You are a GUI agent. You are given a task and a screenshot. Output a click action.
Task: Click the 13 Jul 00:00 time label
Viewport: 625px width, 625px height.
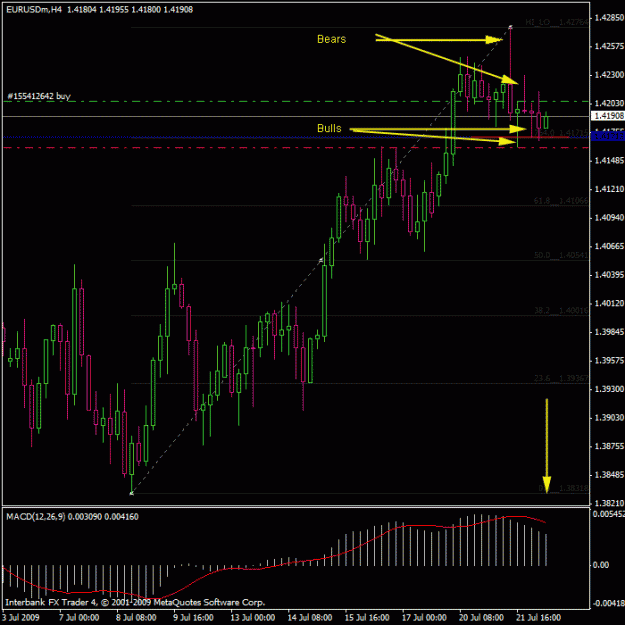[253, 618]
